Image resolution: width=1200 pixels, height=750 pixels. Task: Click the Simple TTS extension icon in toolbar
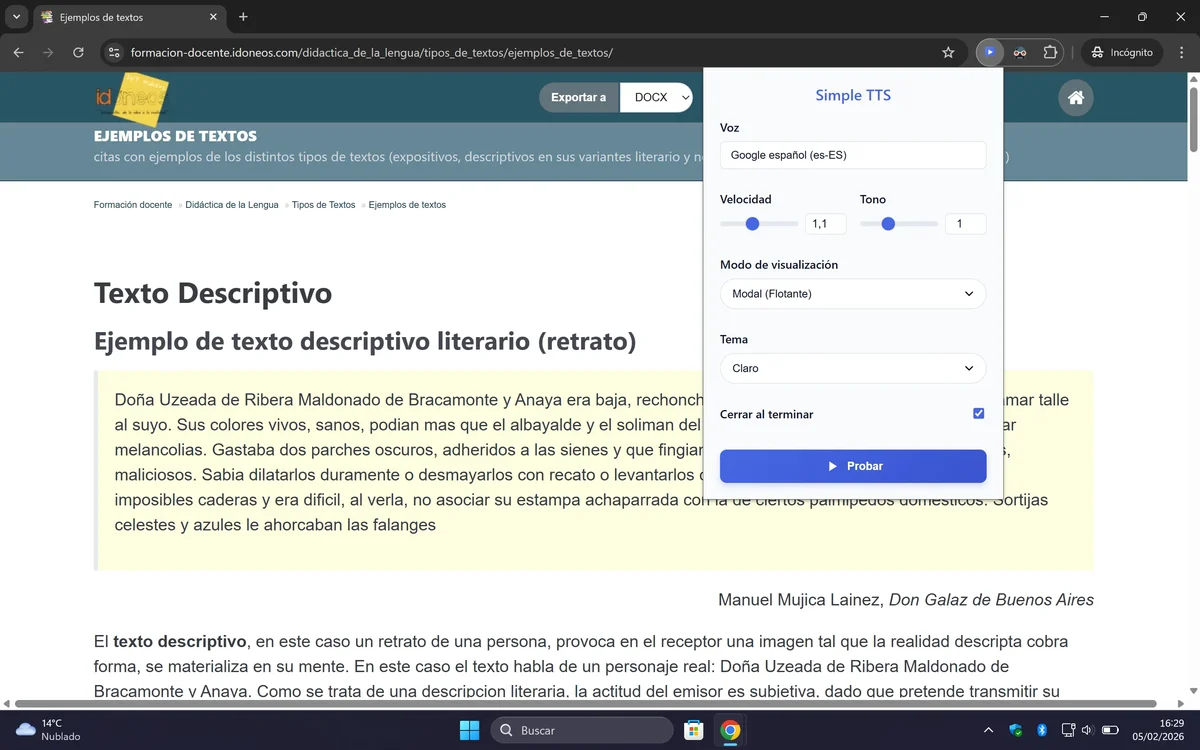(x=989, y=52)
